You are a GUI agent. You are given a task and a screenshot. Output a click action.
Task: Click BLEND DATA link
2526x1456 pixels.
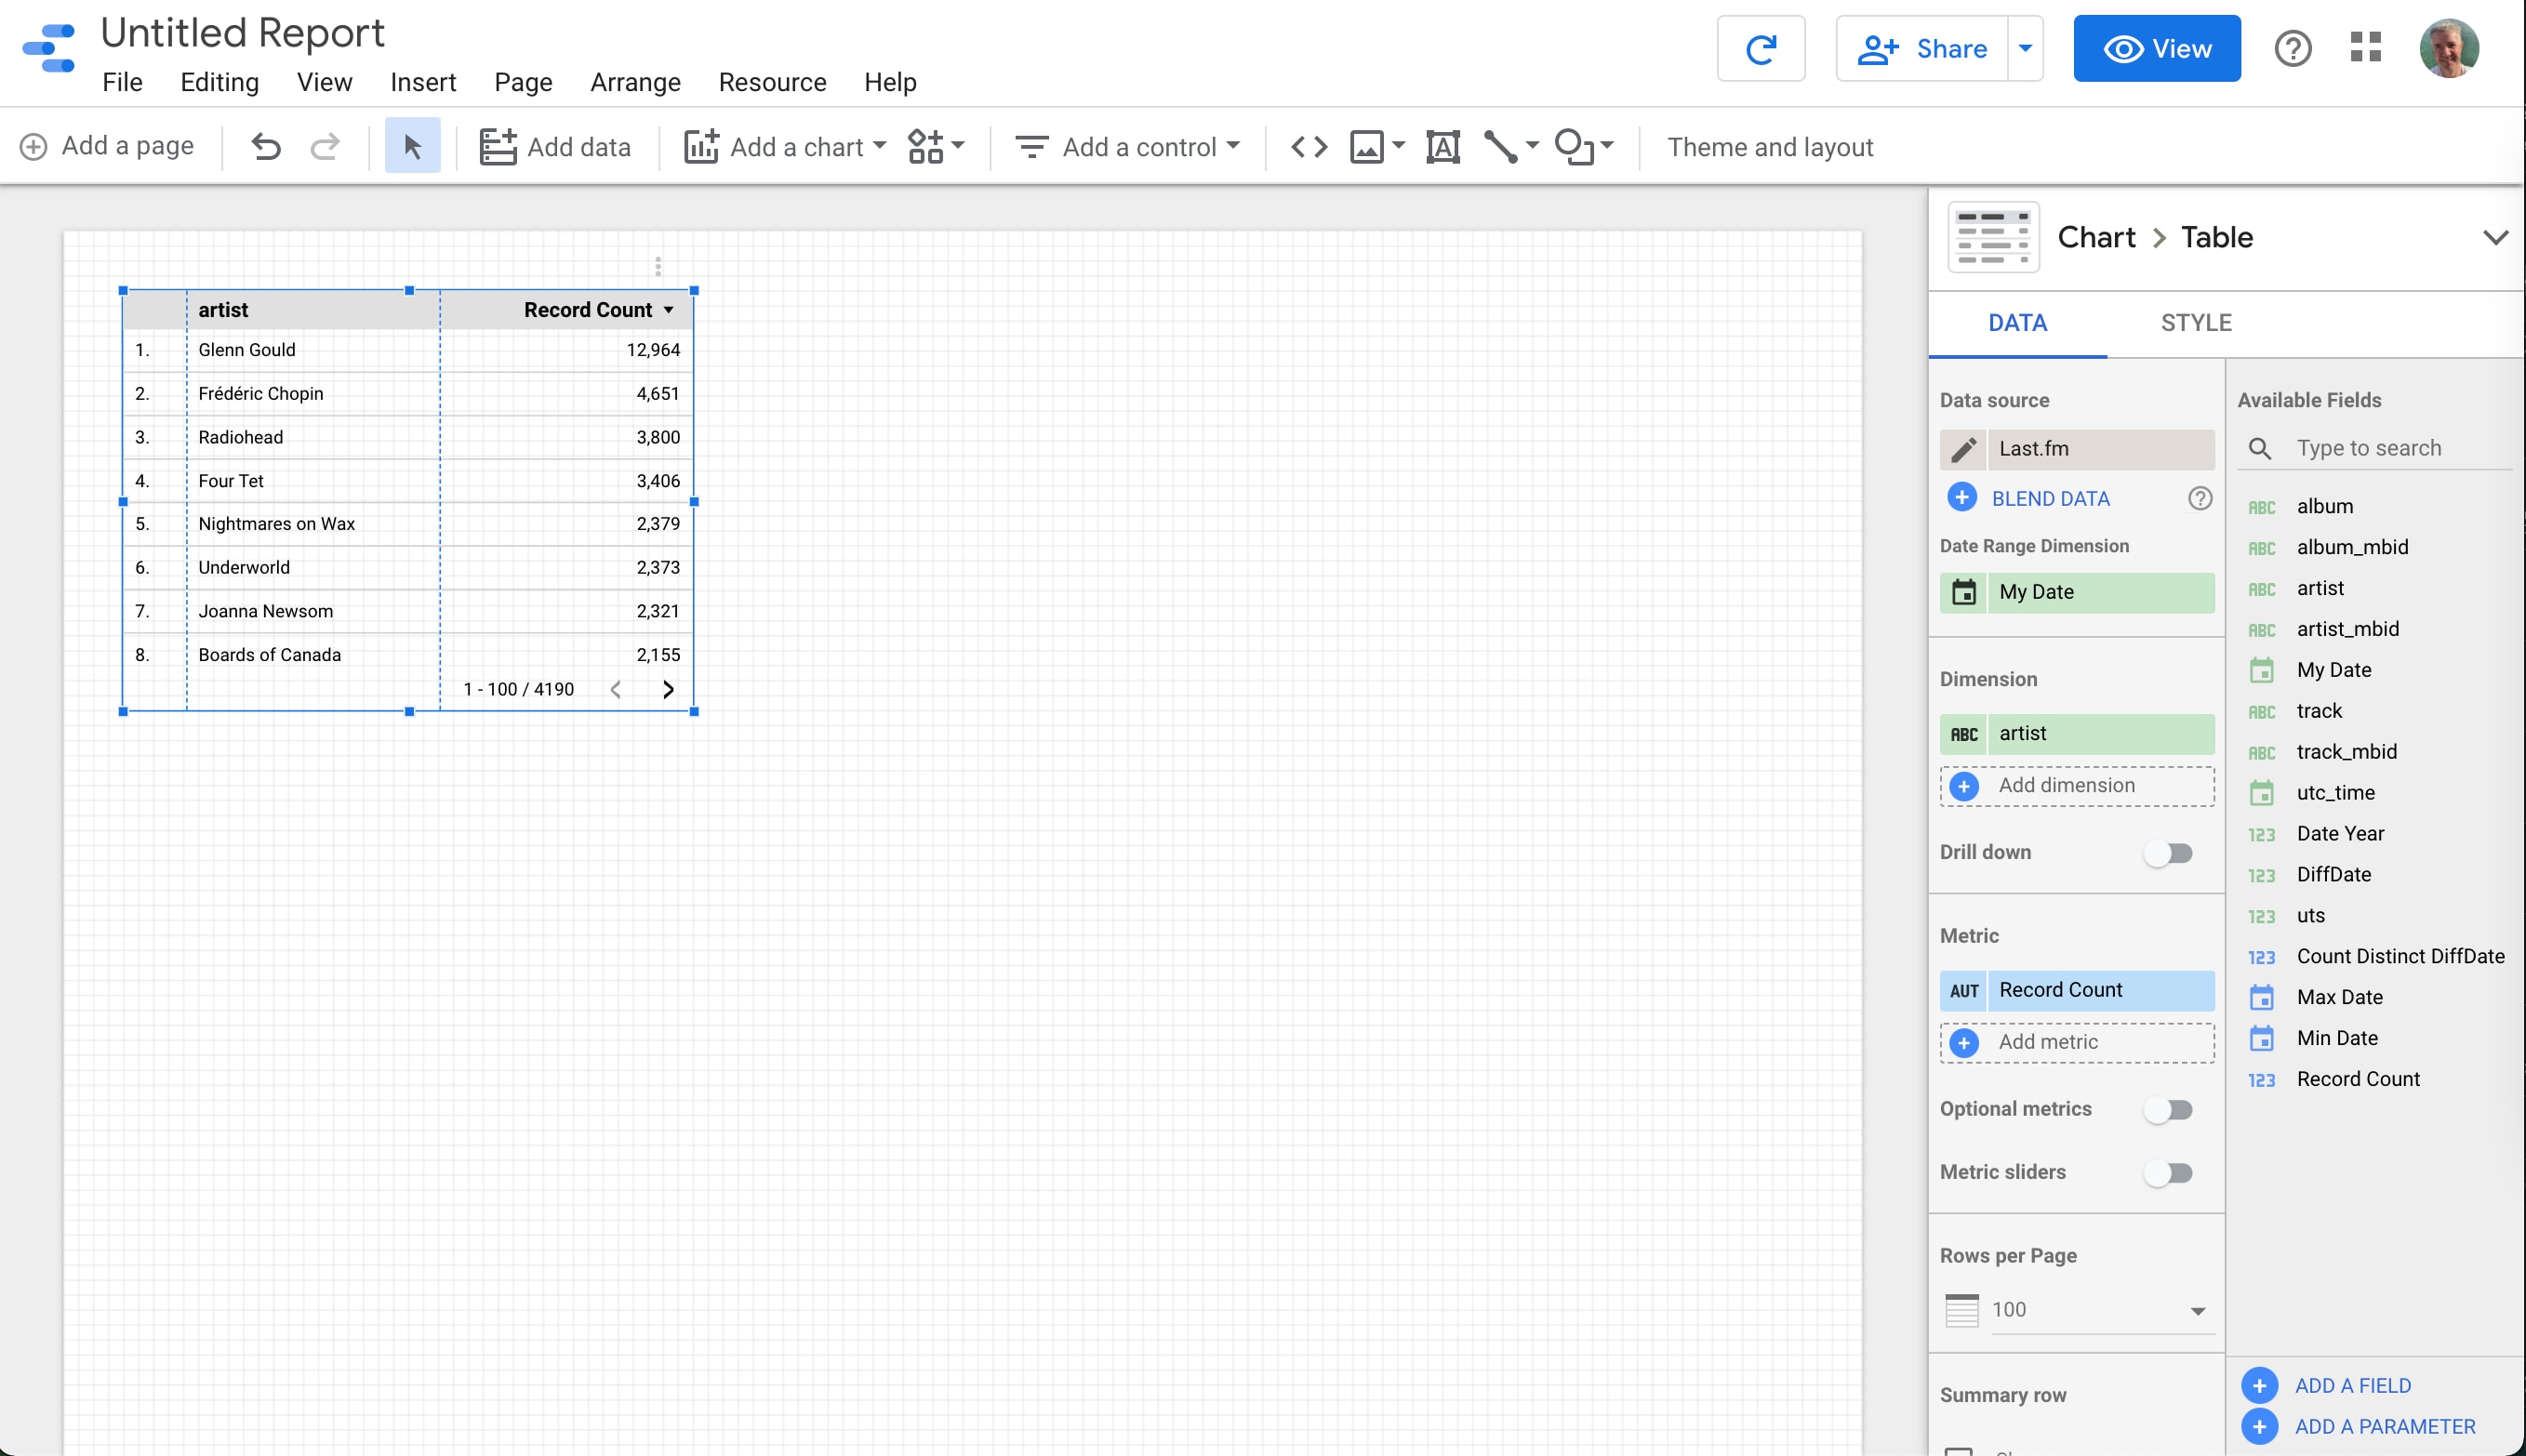2050,499
